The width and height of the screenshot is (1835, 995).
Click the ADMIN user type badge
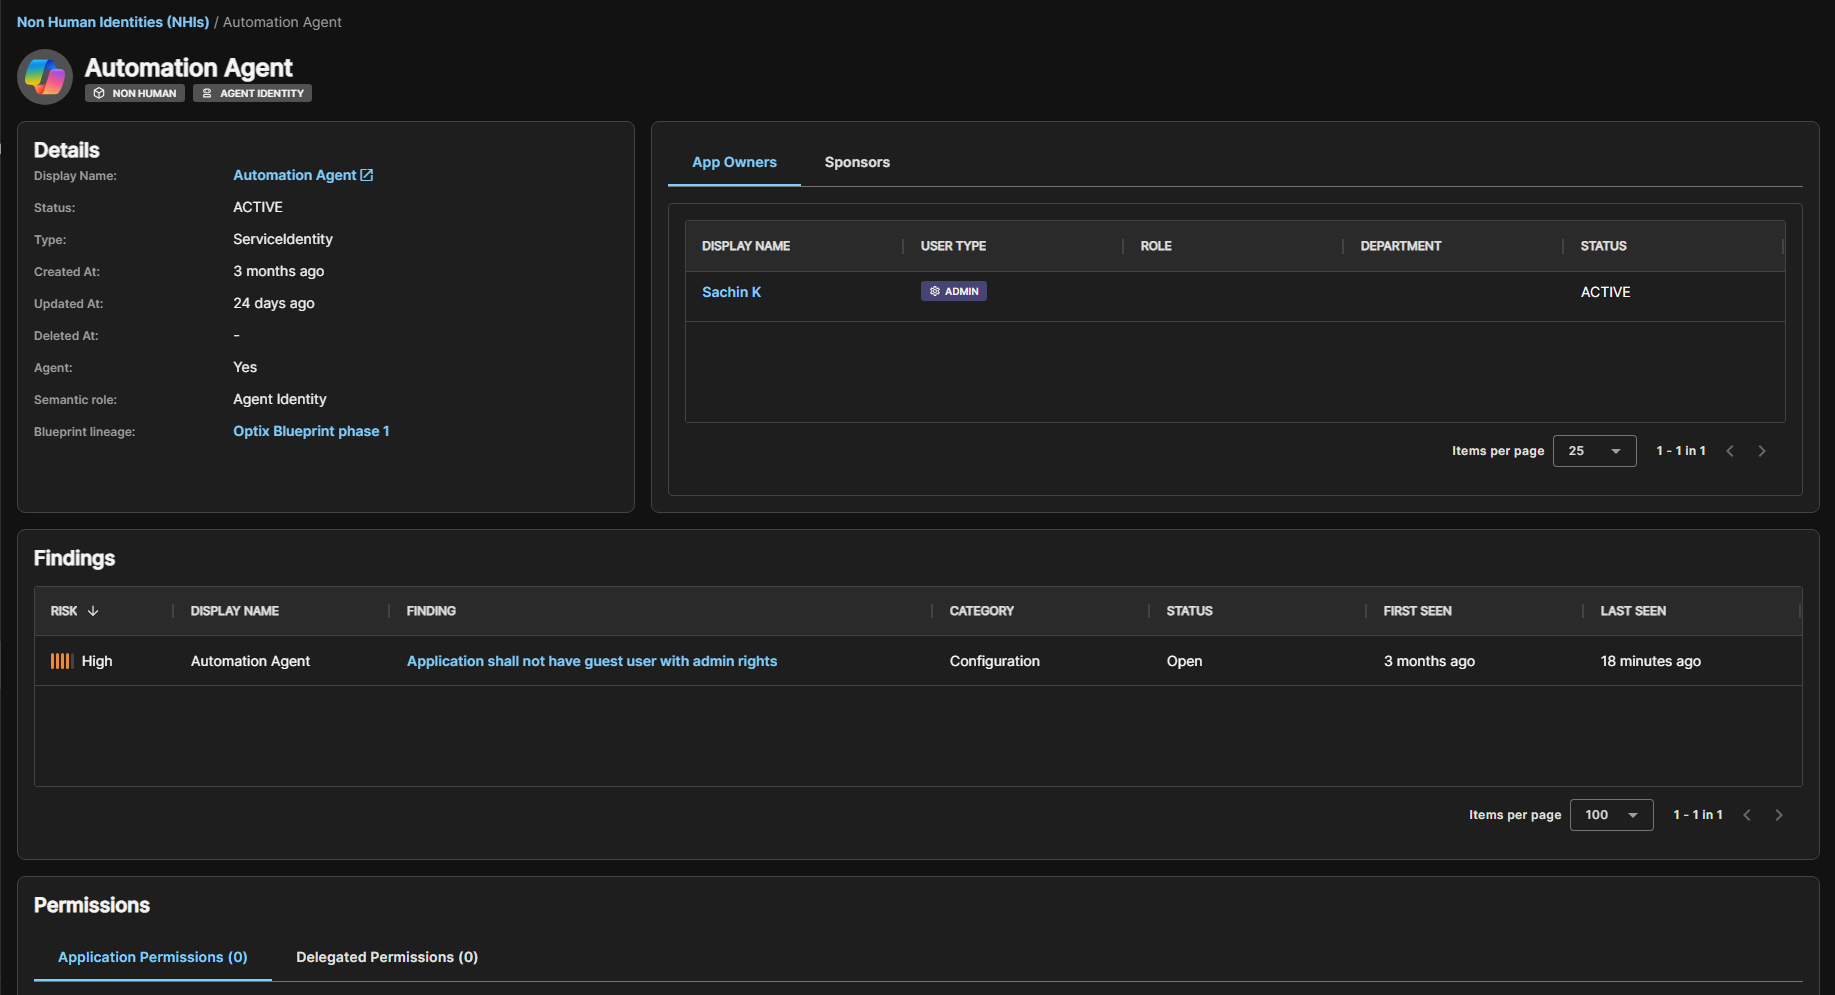[954, 291]
